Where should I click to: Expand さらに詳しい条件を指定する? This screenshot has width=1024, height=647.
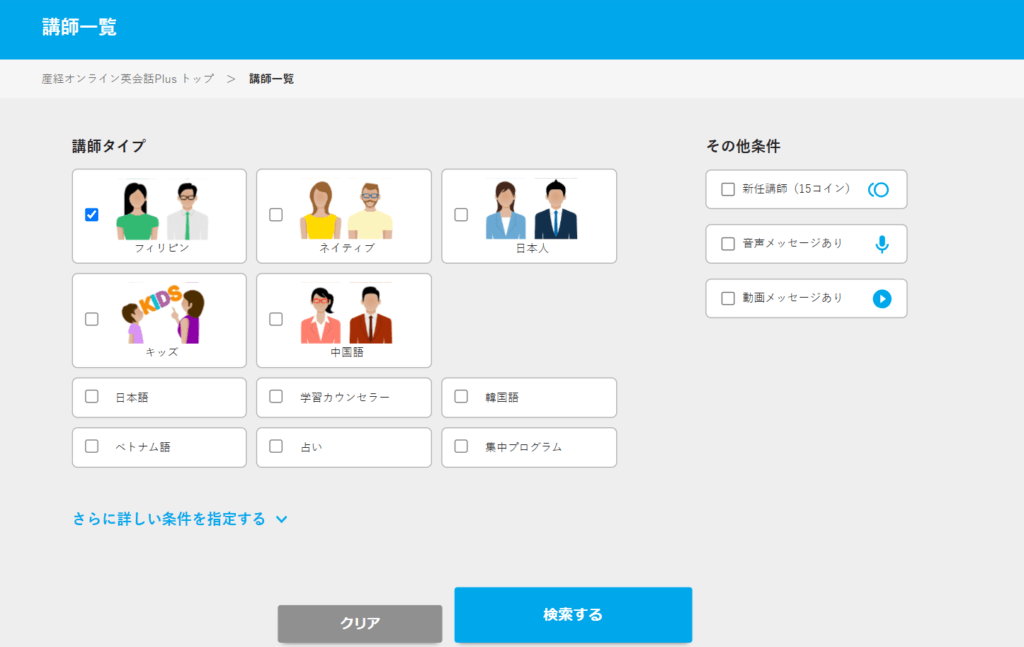point(169,519)
